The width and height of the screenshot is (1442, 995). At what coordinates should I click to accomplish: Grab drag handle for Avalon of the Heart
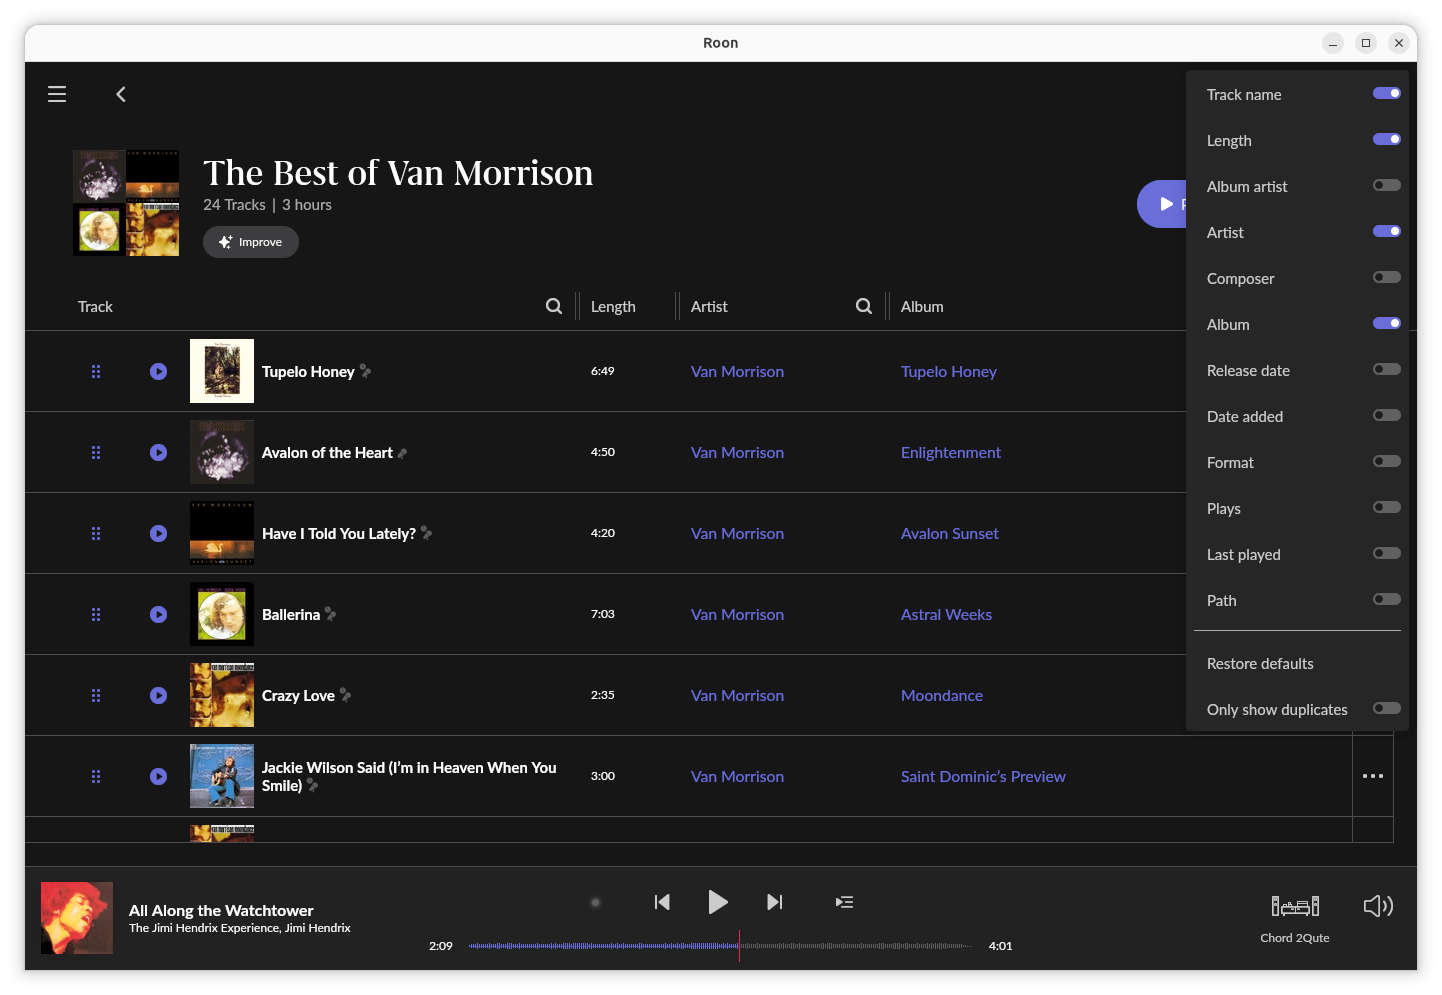click(96, 452)
